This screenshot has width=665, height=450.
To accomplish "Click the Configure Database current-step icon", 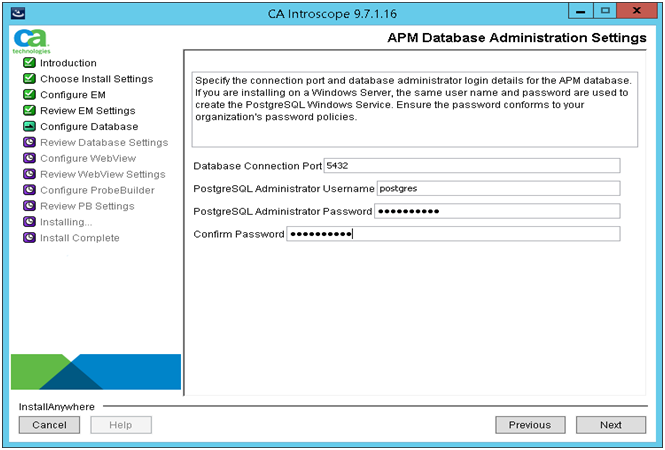I will (x=29, y=127).
